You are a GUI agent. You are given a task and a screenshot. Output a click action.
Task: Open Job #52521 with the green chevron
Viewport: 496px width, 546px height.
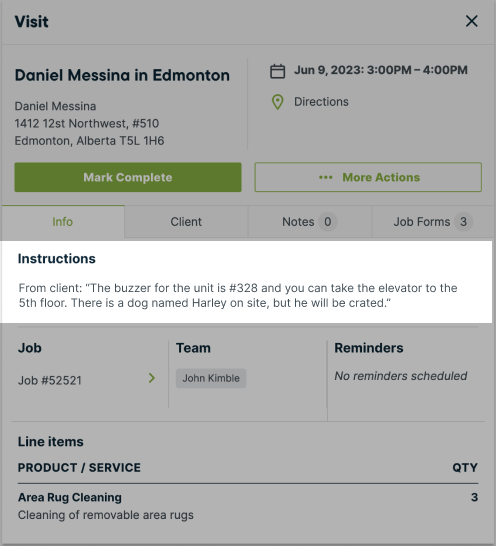(152, 378)
